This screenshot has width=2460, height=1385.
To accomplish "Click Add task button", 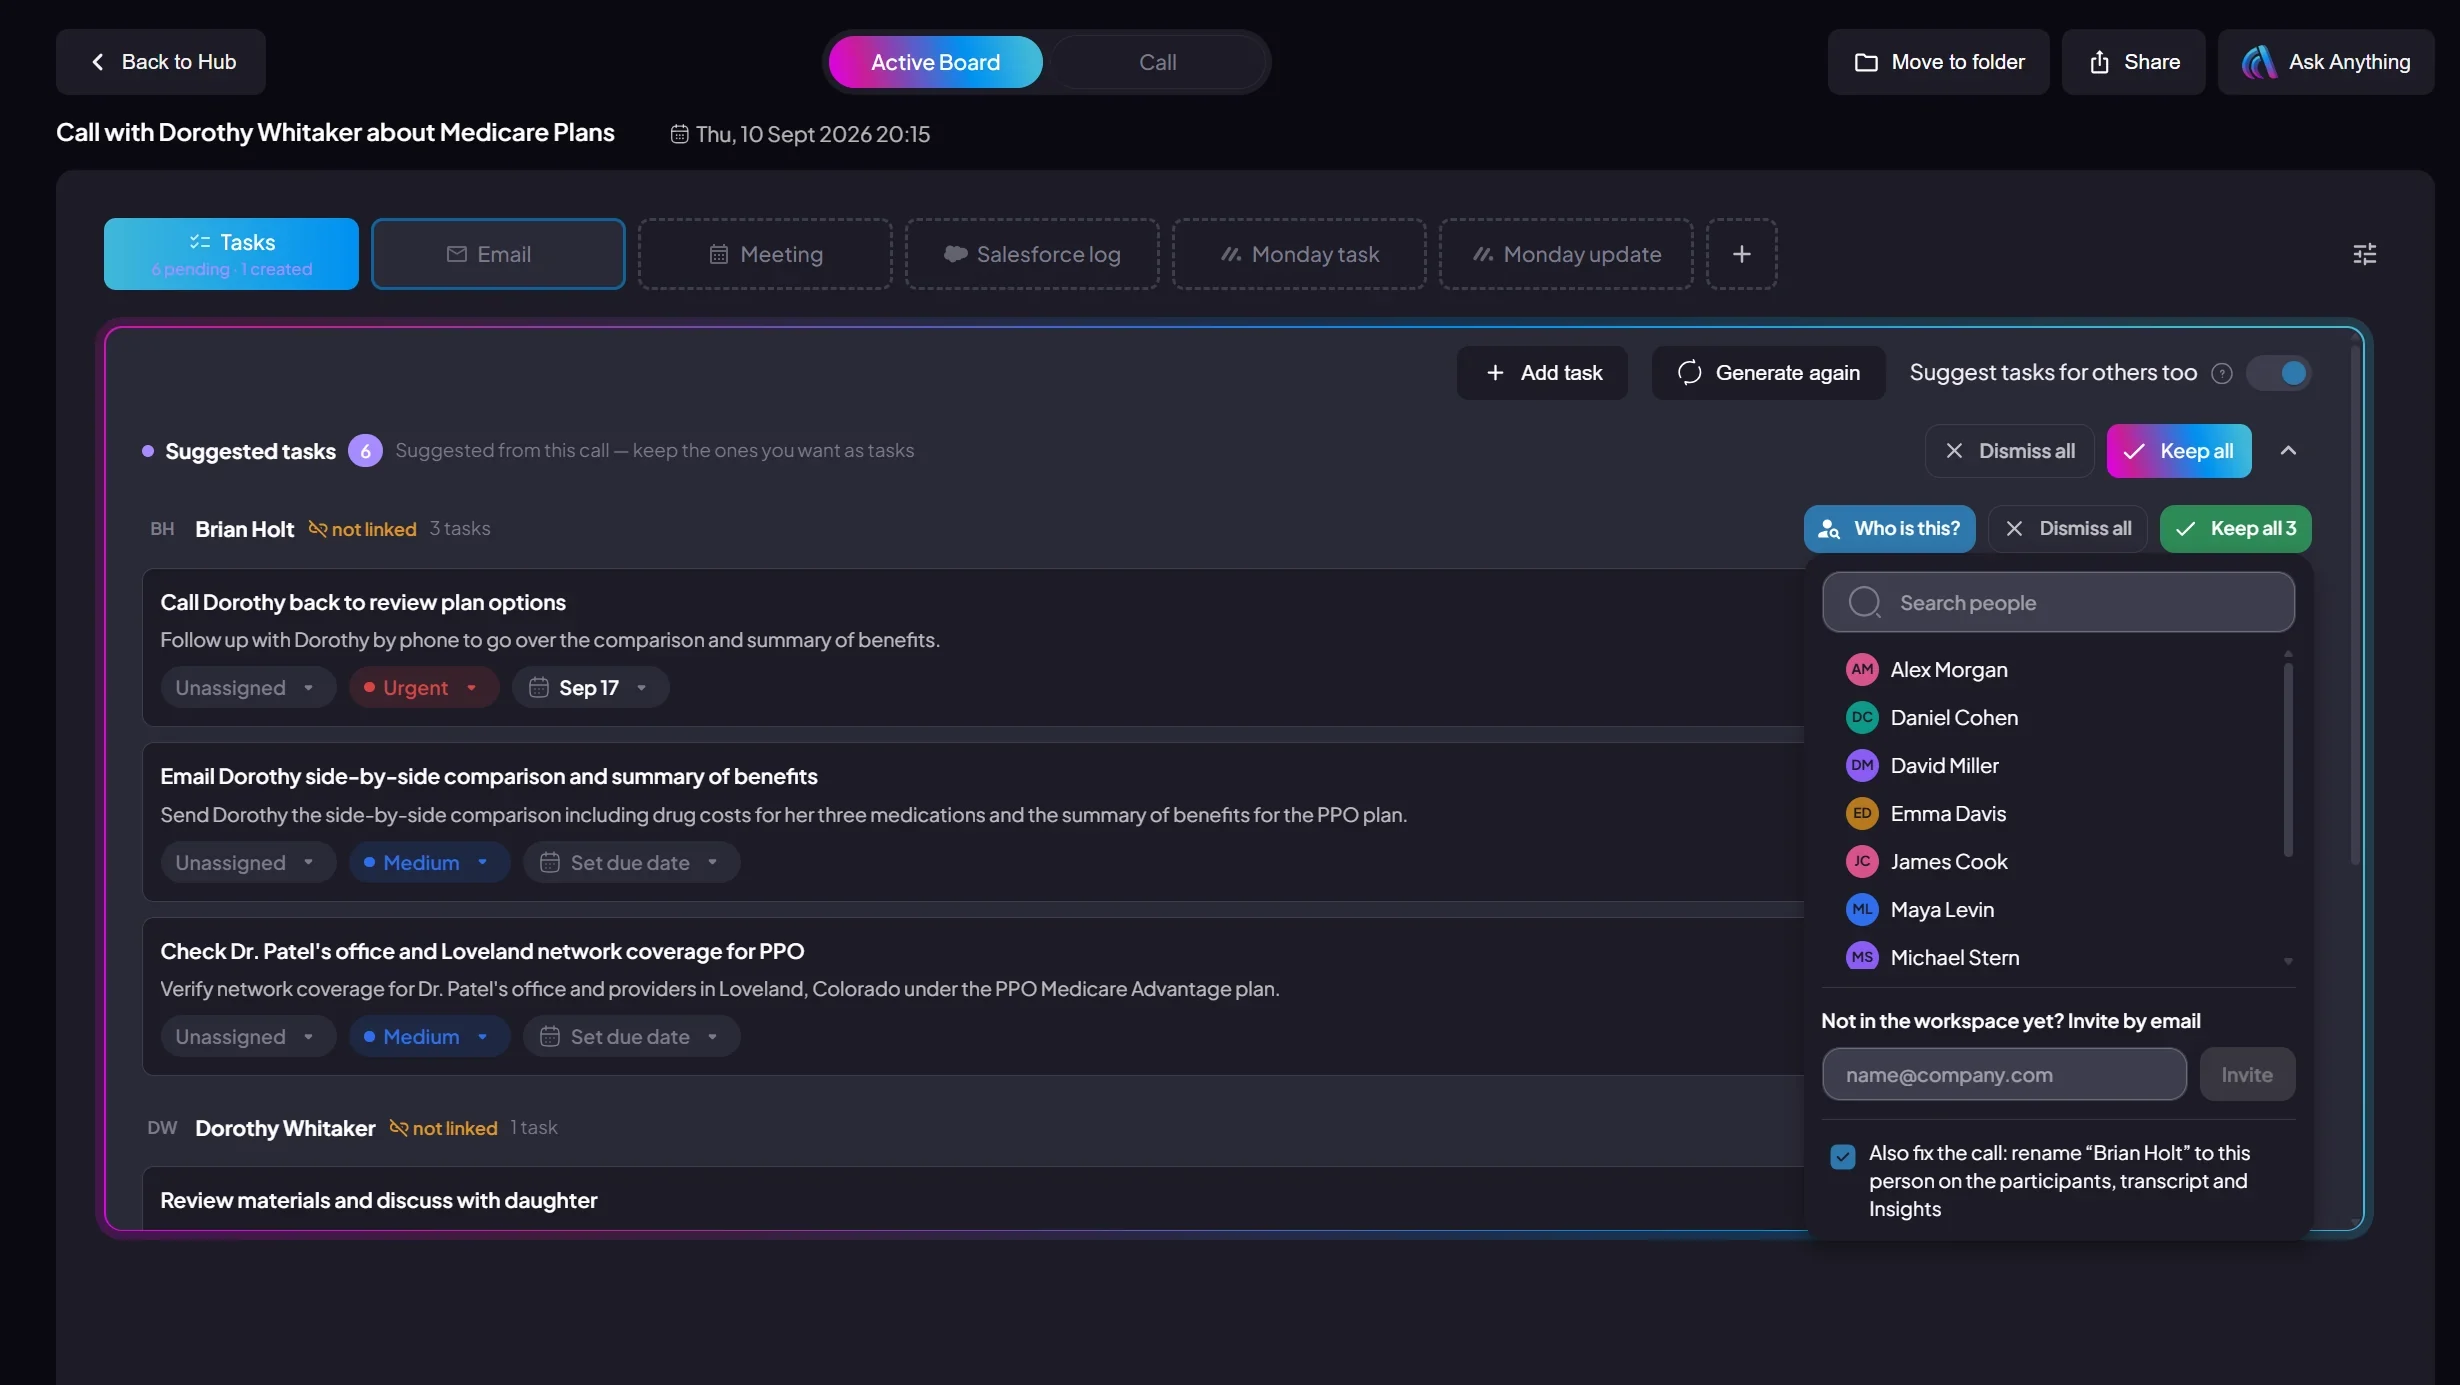I will (x=1542, y=373).
